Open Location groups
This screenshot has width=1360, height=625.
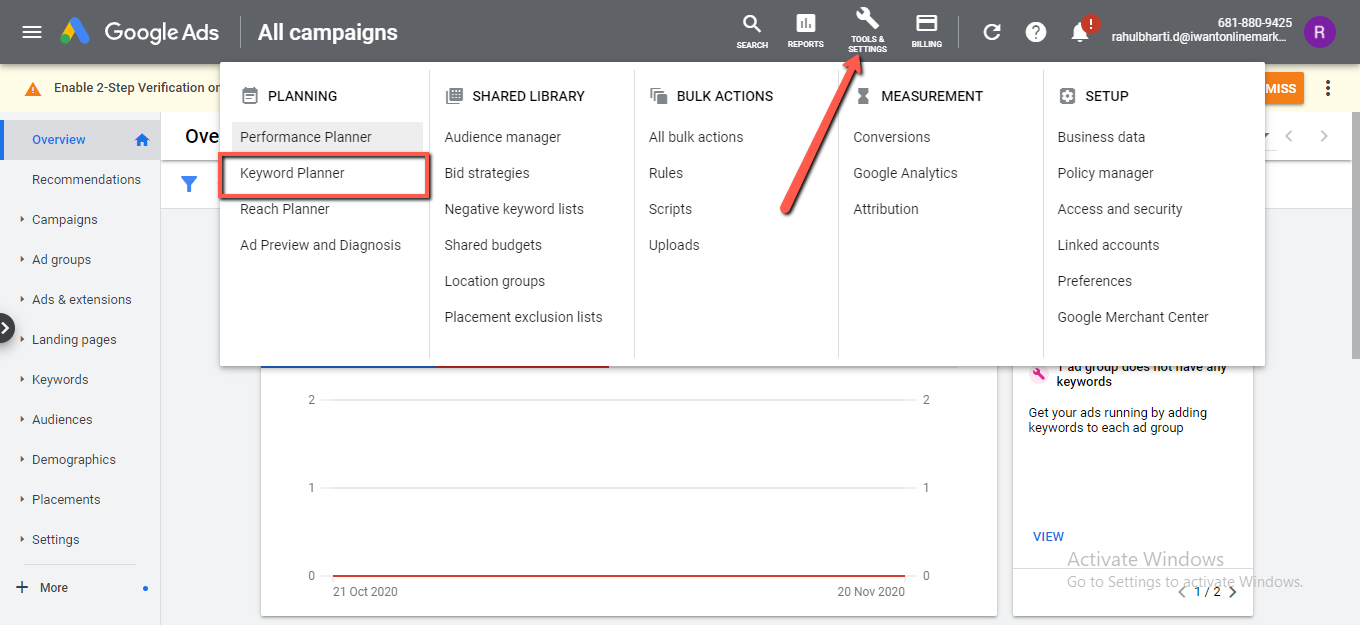495,281
